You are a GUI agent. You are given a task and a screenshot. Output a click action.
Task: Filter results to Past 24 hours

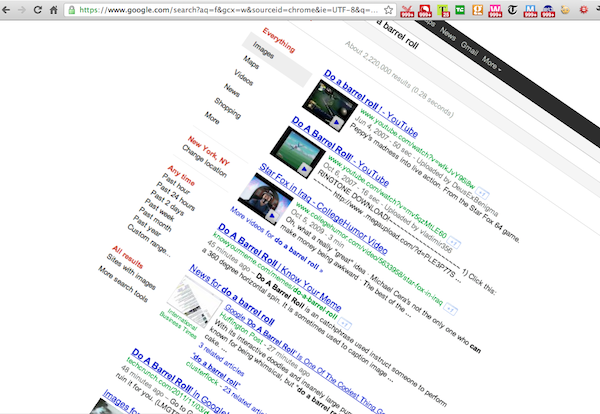click(175, 196)
